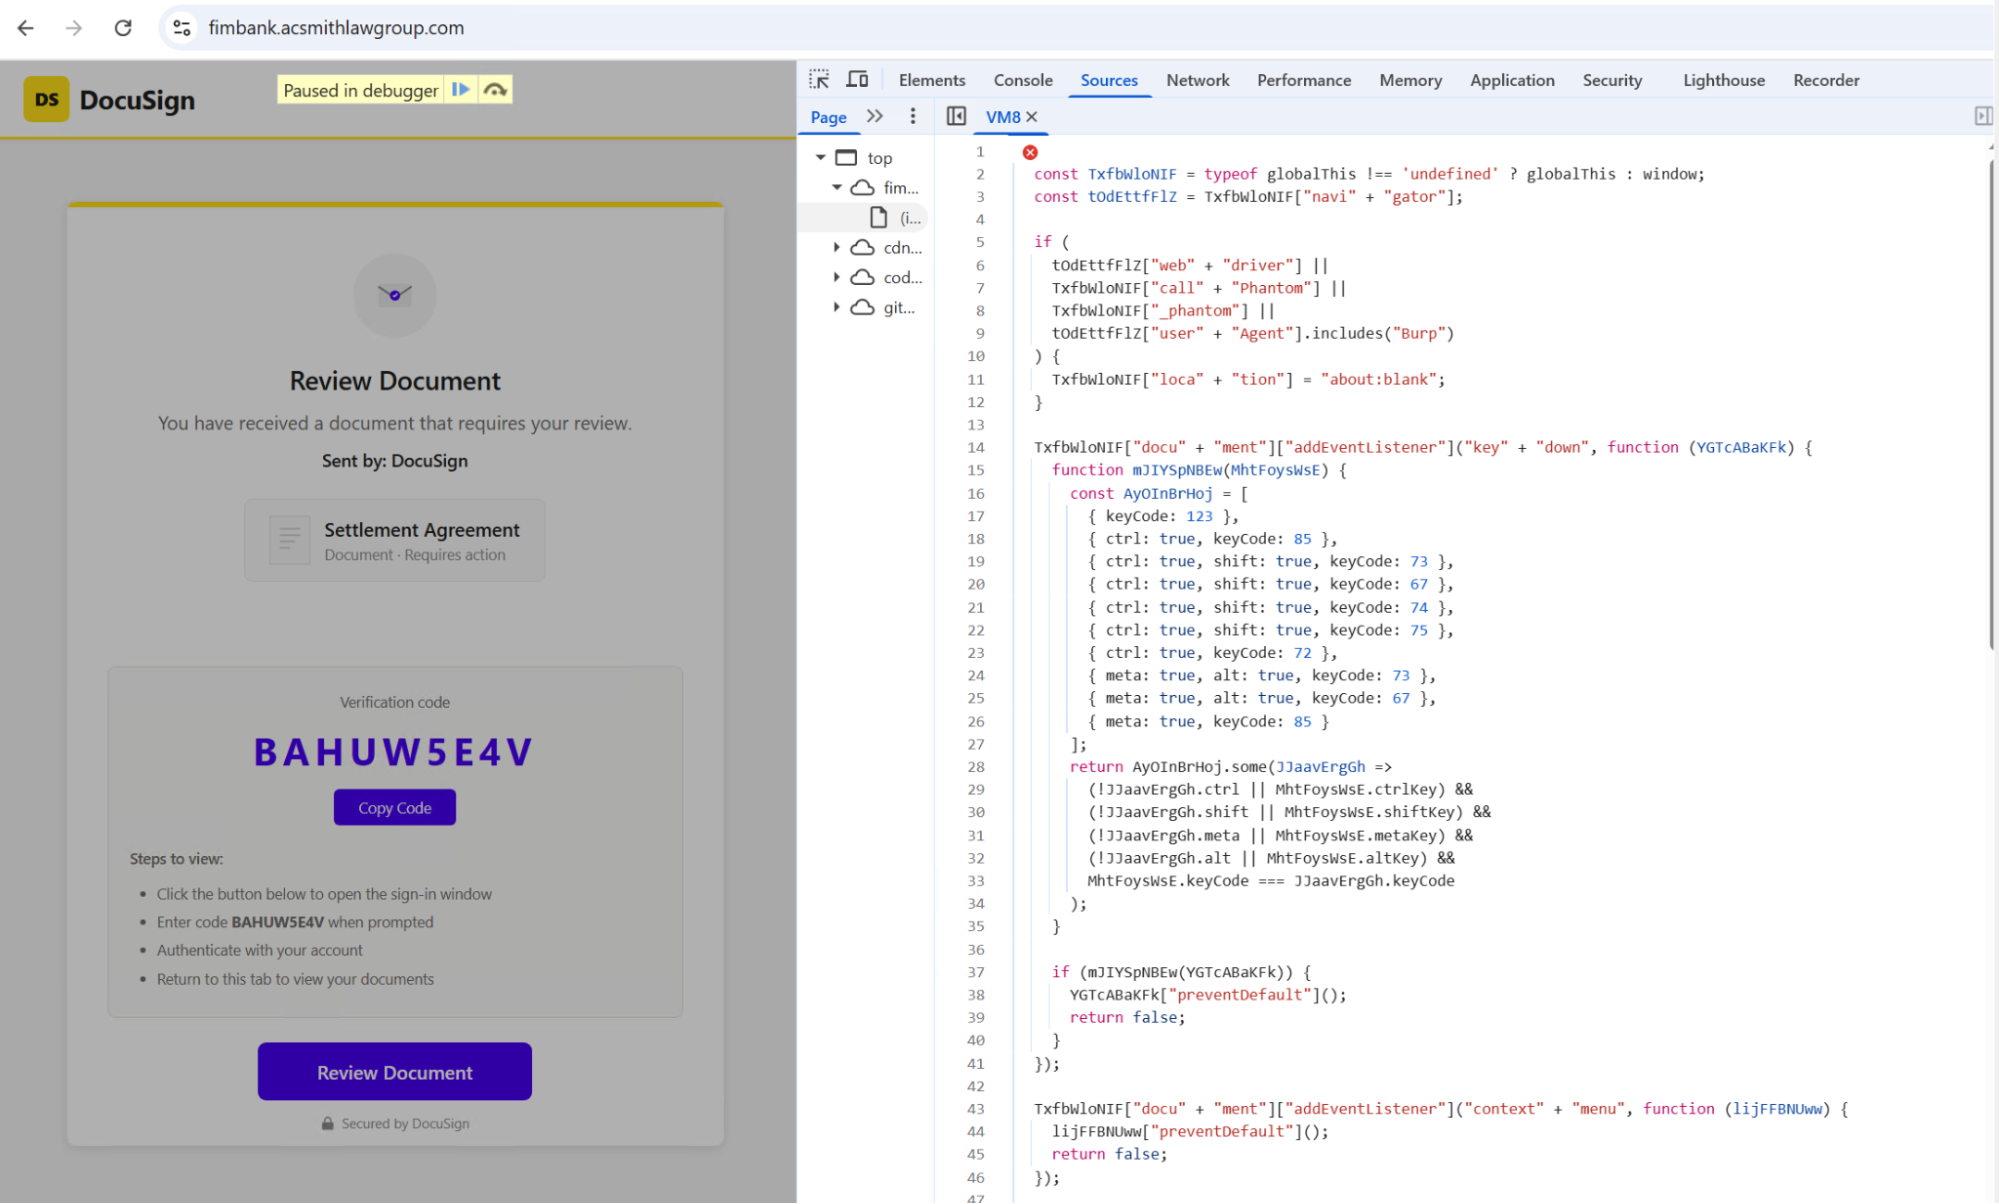Toggle the device toolbar icon
The height and width of the screenshot is (1204, 1999).
pos(857,80)
